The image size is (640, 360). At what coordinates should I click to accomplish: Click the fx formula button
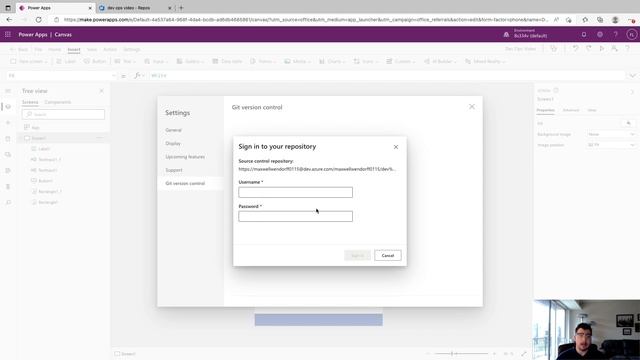139,76
